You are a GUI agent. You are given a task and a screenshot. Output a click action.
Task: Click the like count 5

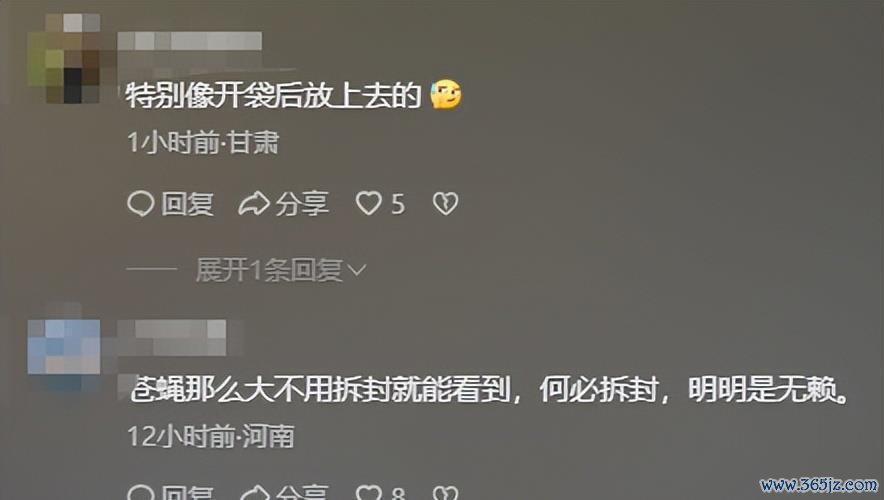pos(398,204)
